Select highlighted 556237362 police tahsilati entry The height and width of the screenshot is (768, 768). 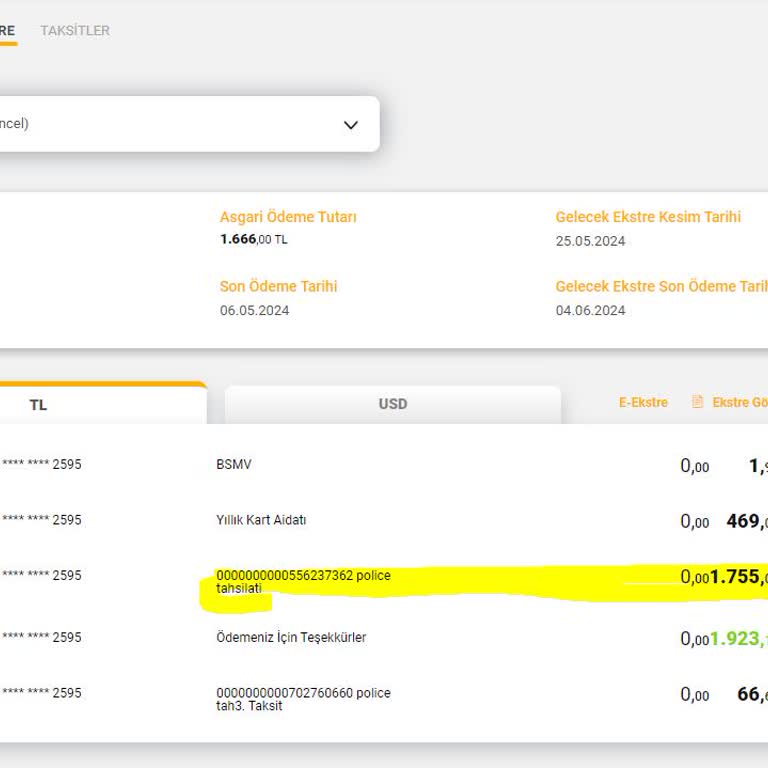pos(302,582)
